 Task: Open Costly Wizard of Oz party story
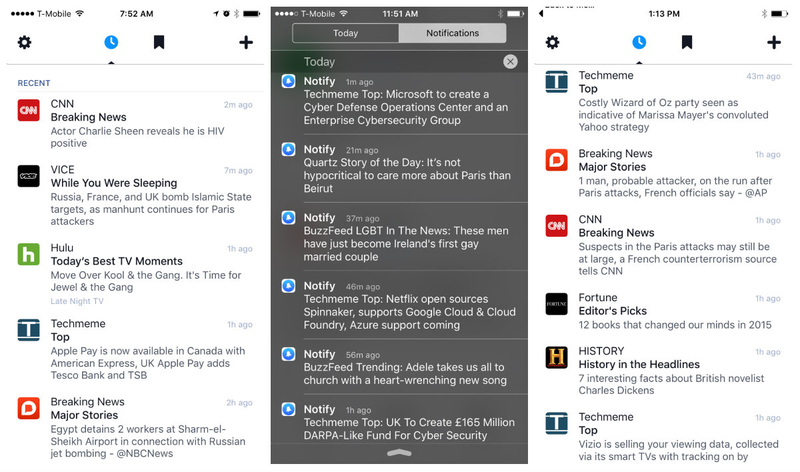673,115
